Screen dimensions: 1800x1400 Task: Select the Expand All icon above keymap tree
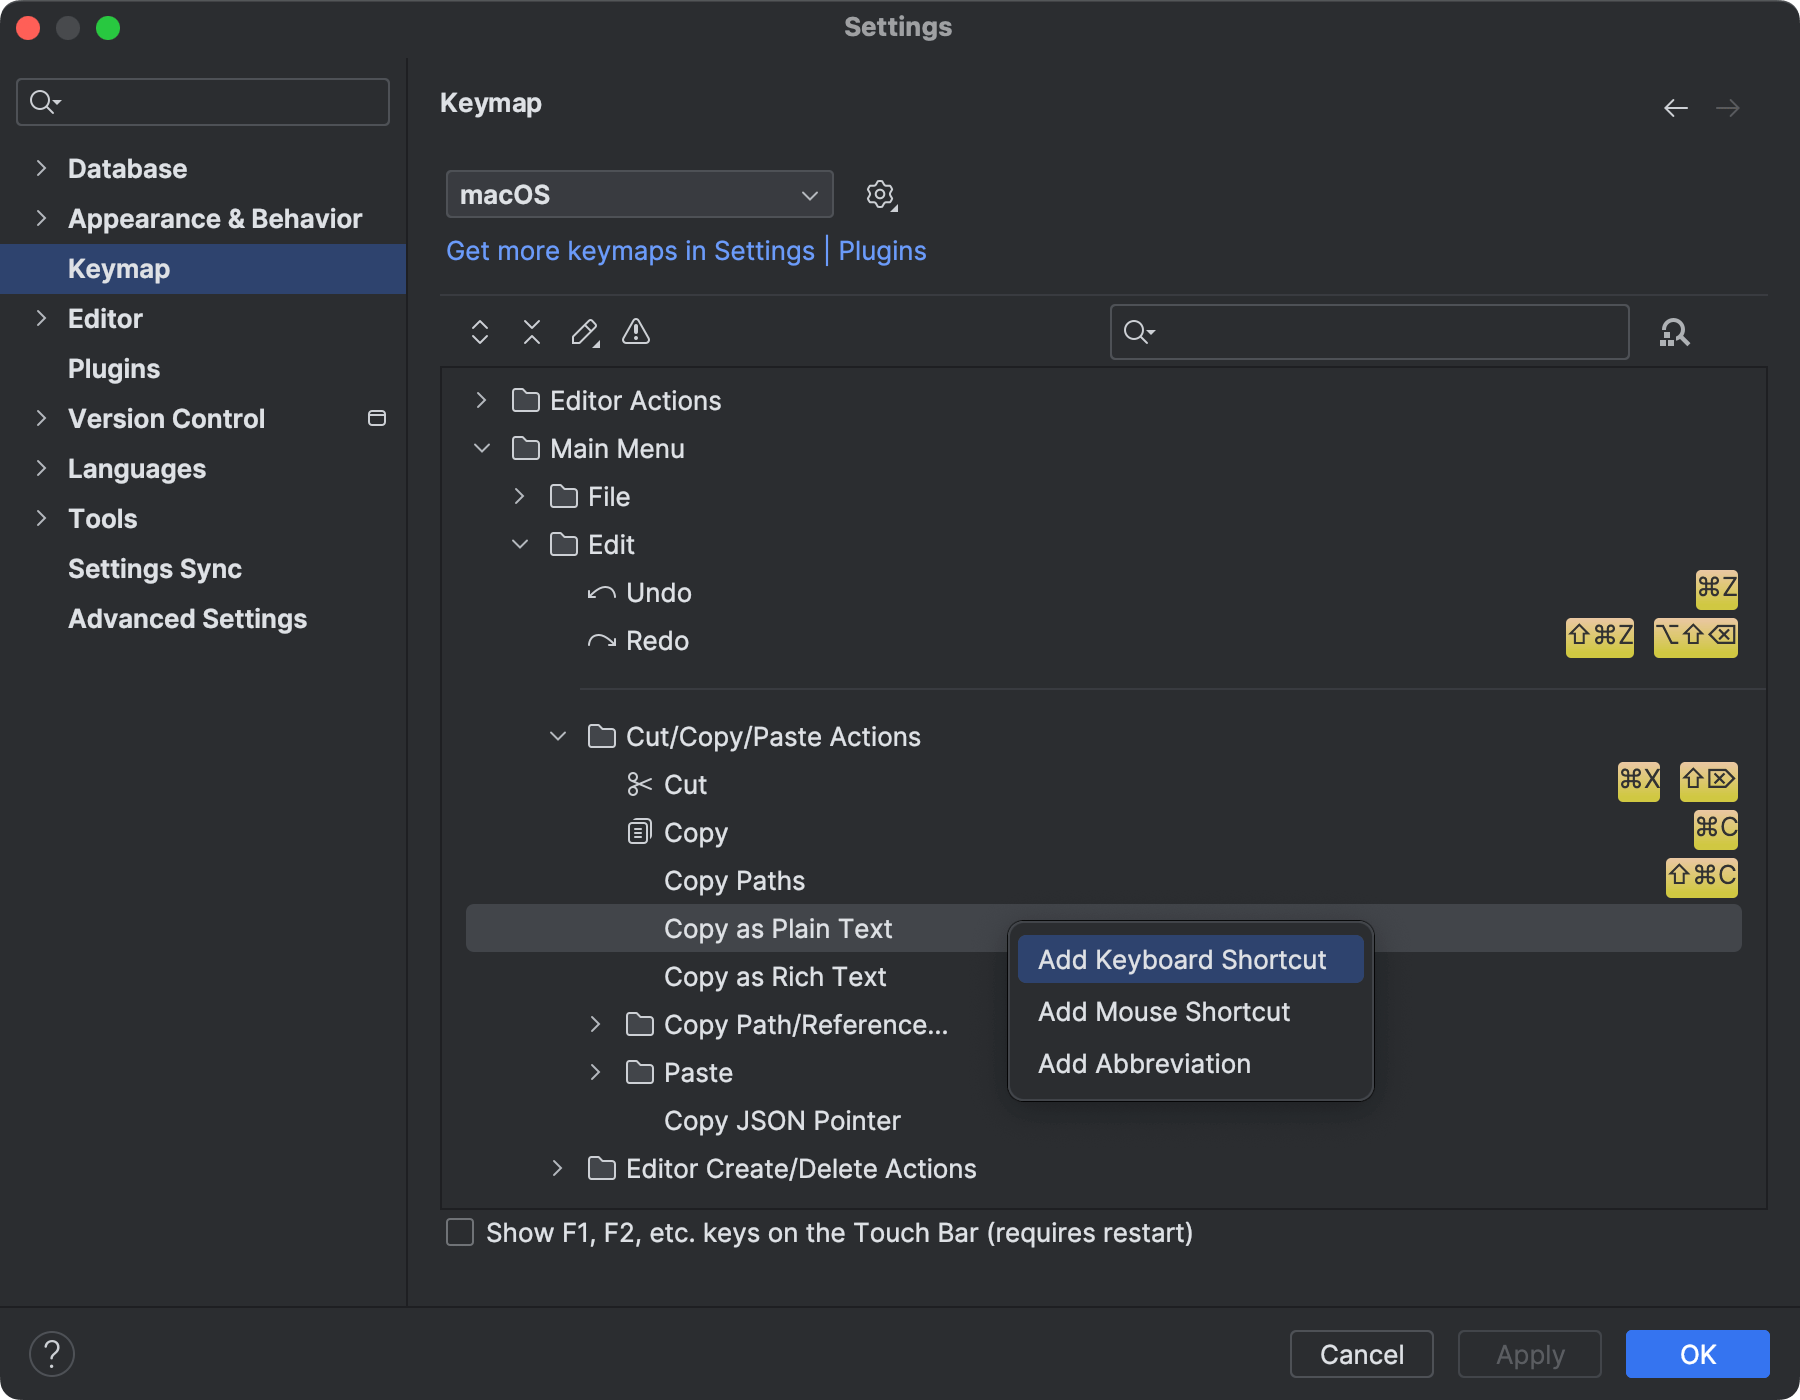click(x=479, y=332)
